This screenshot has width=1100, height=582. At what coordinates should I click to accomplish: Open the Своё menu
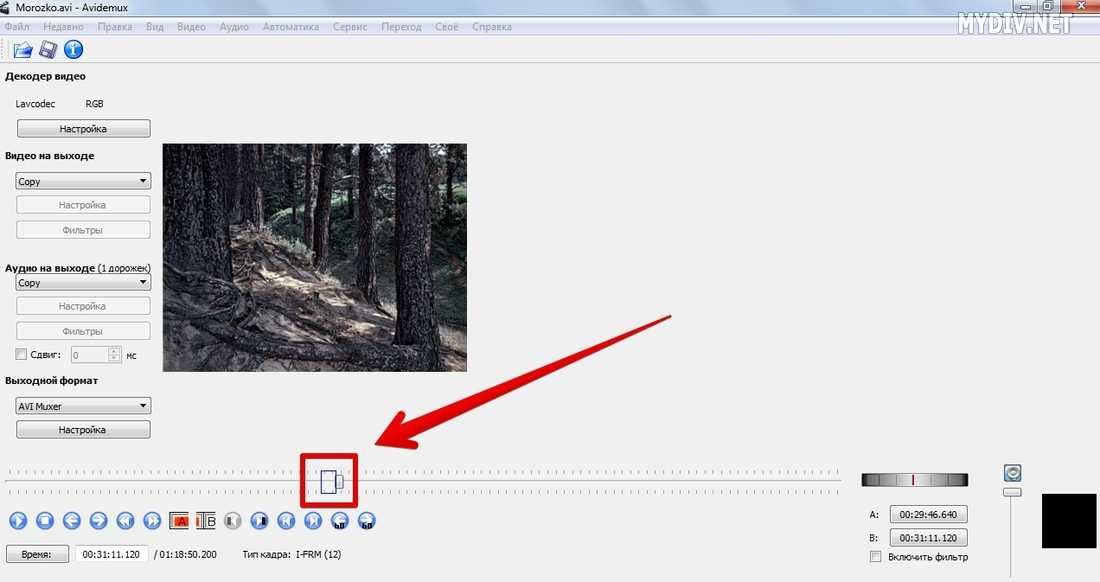(x=446, y=27)
